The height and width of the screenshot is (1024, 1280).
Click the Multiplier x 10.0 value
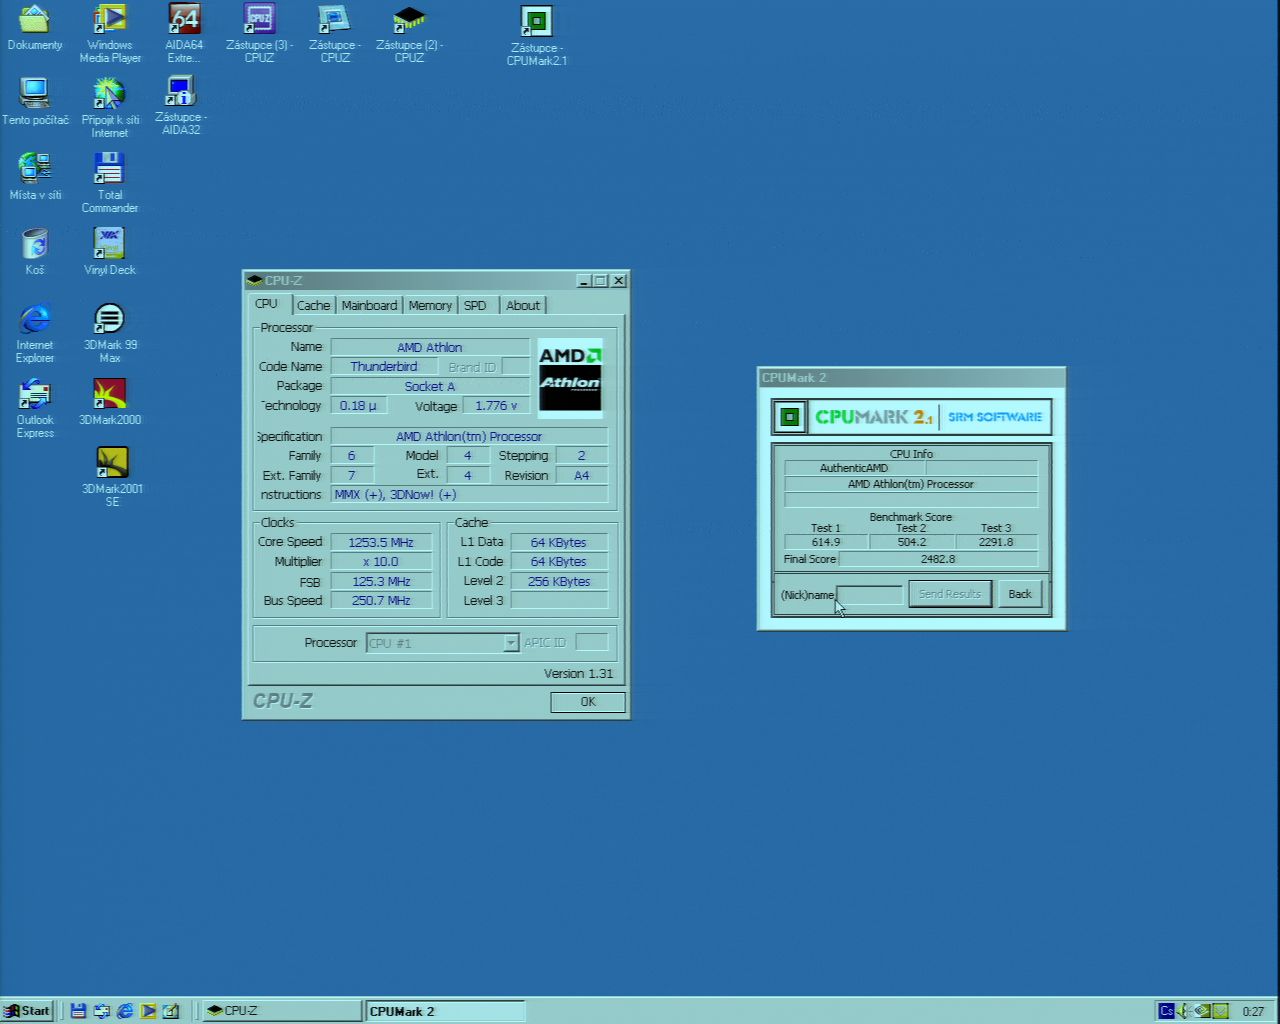point(381,562)
